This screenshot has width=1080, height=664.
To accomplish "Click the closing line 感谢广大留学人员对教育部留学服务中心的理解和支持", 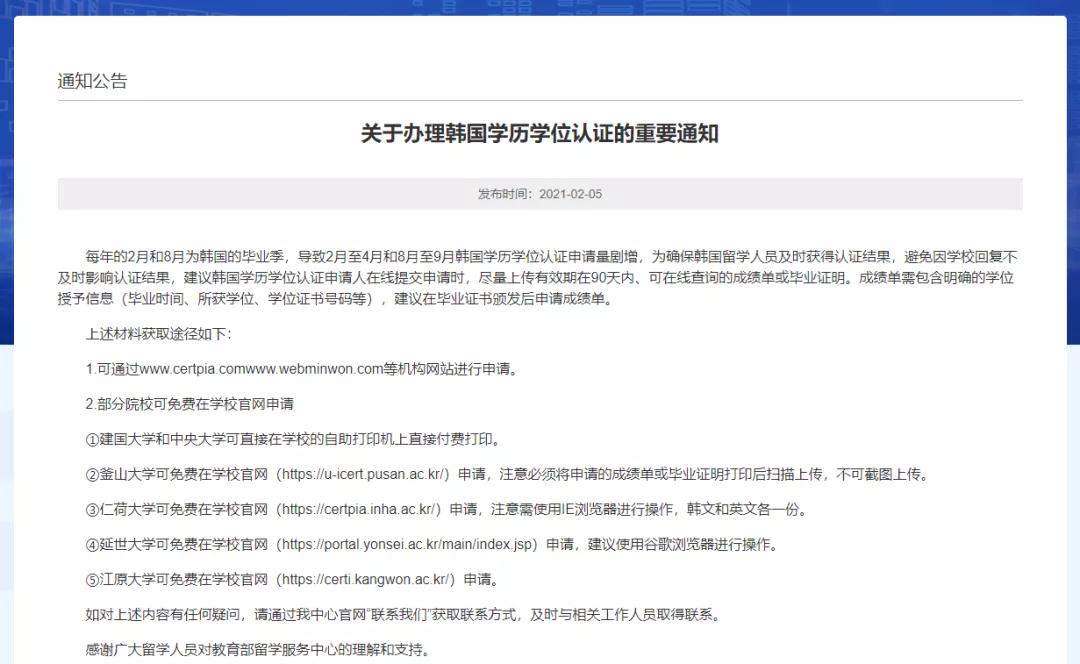I will [x=258, y=650].
